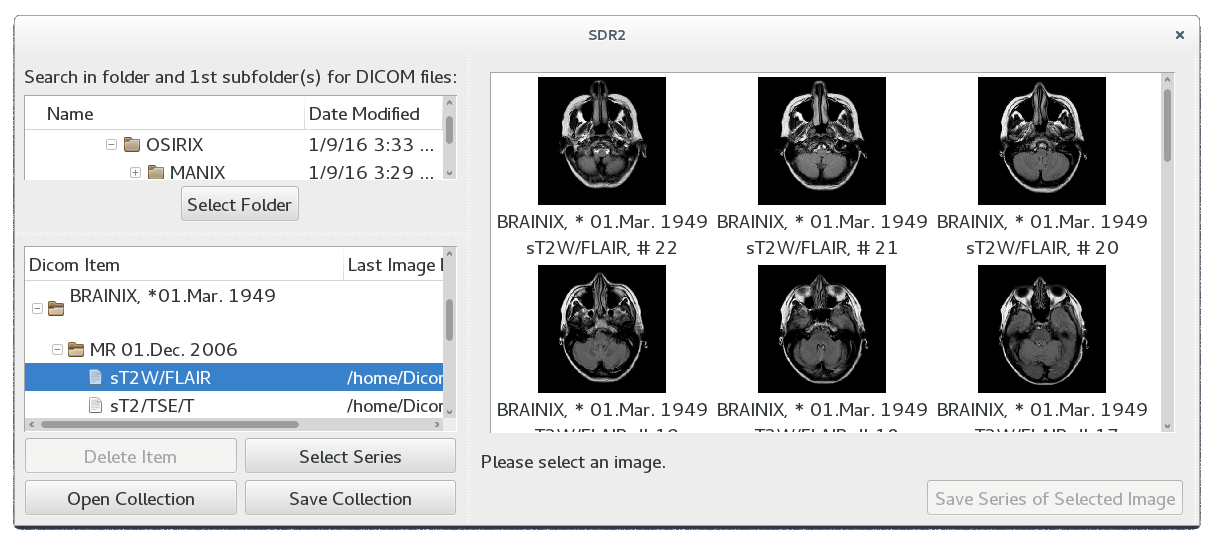Click the sT2/TSE/T series document icon

(96, 405)
